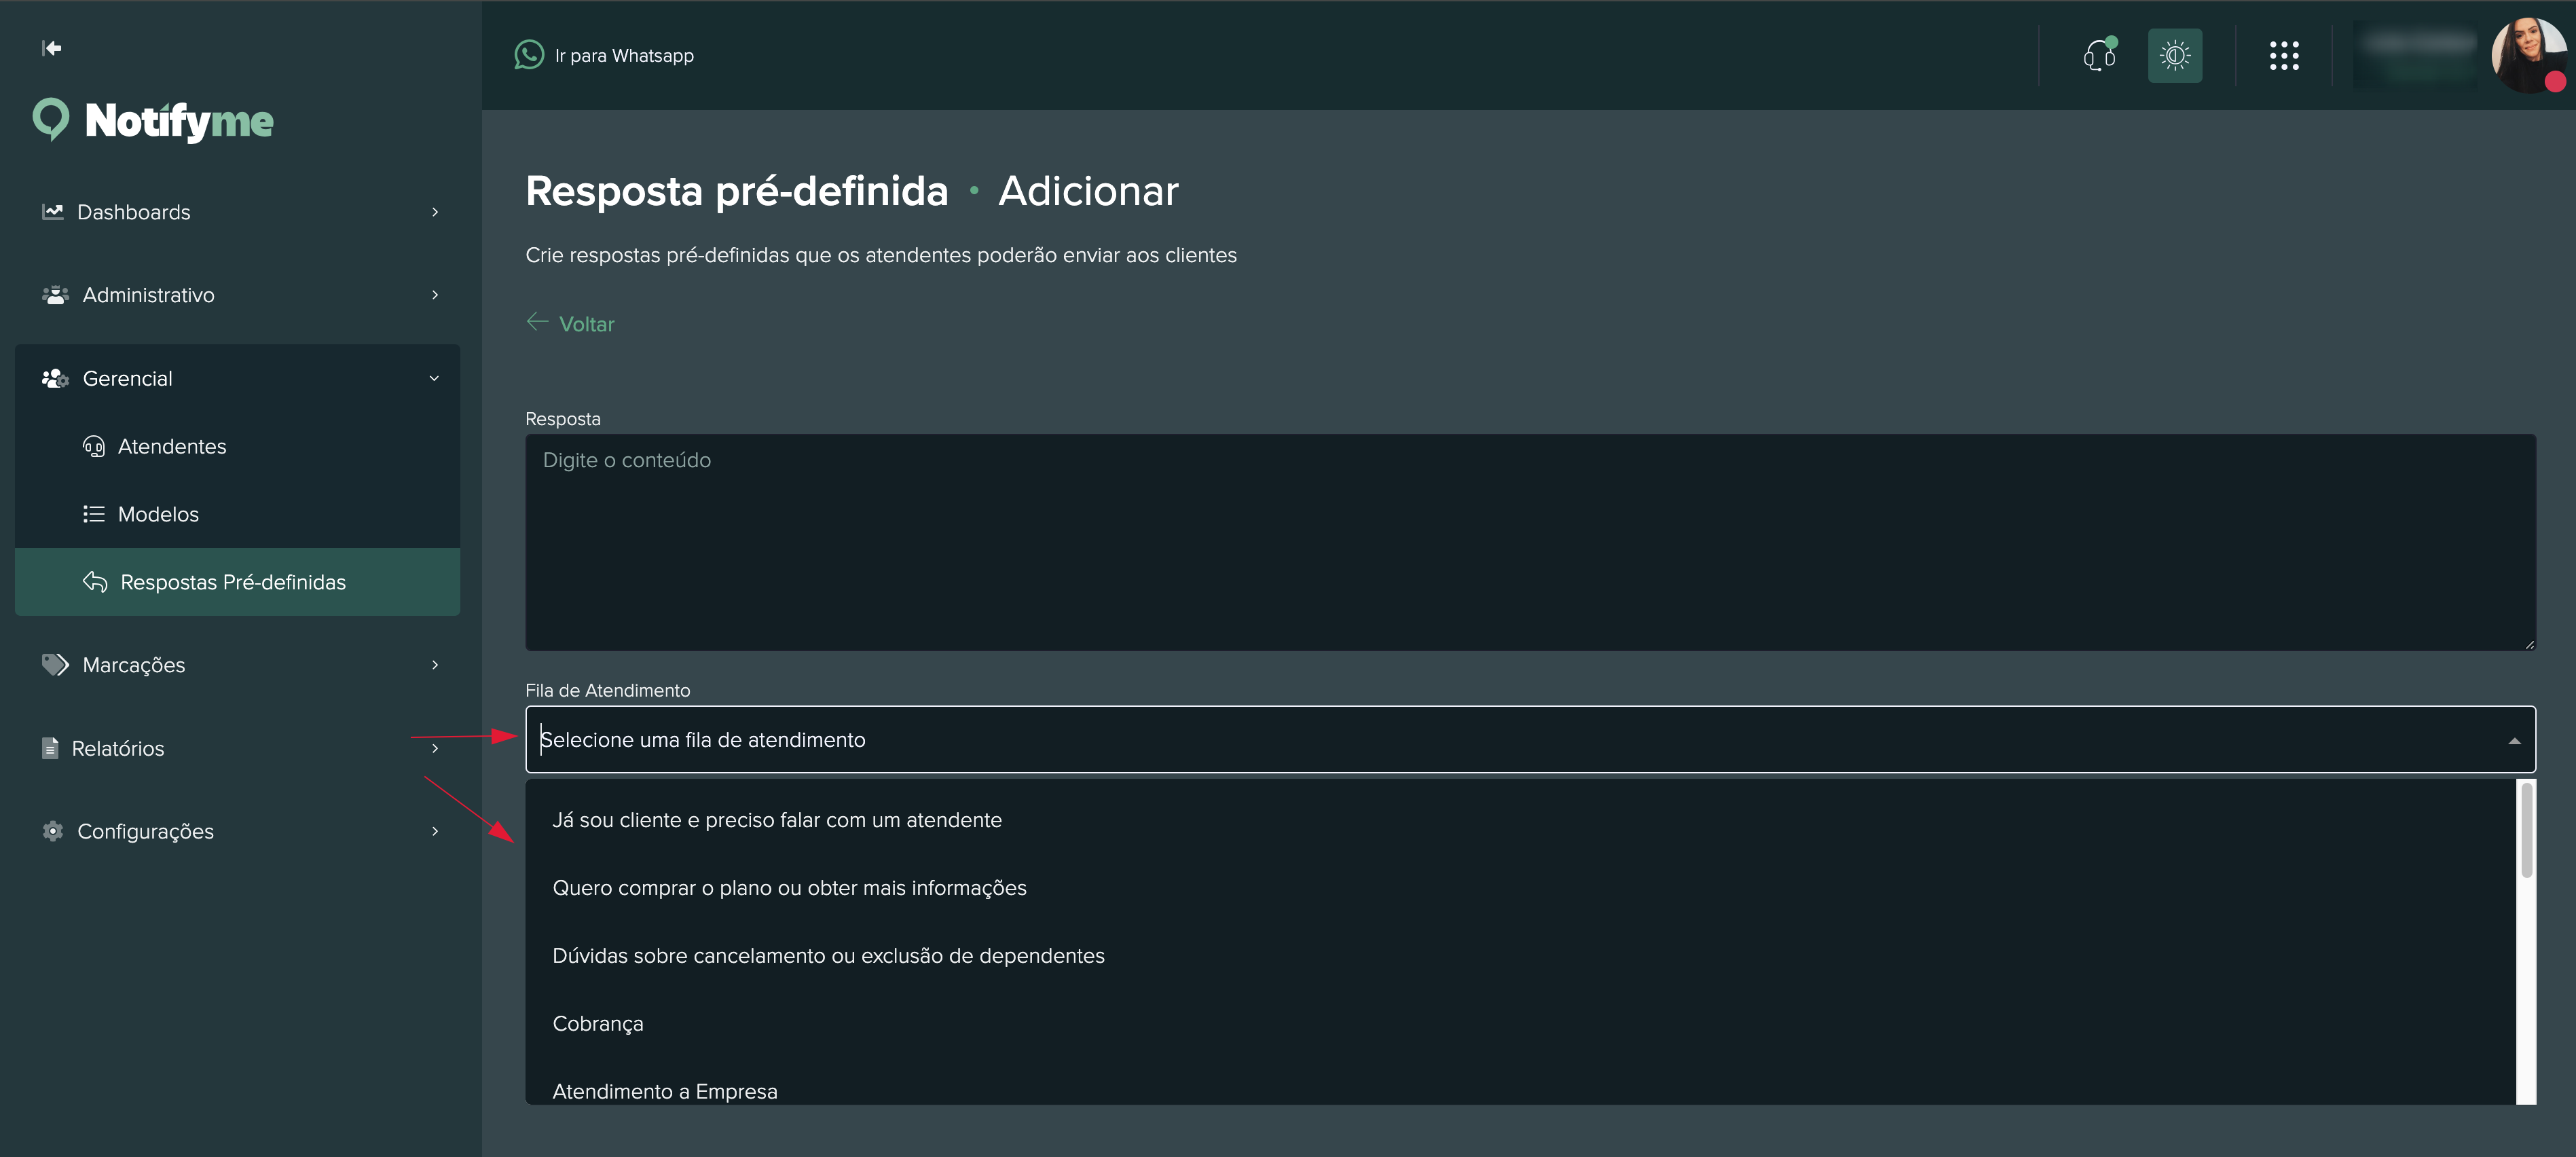This screenshot has height=1157, width=2576.
Task: Select the Cobrança queue option
Action: [x=597, y=1023]
